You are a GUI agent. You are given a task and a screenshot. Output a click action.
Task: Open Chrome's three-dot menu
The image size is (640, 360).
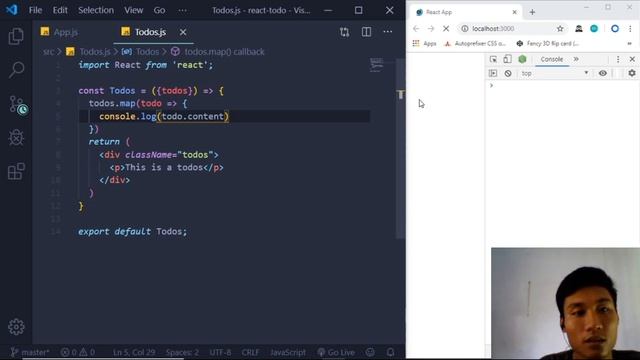[630, 29]
